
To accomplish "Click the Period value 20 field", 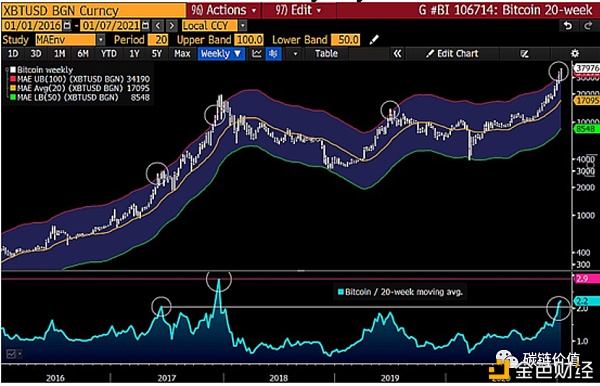I will click(x=158, y=40).
